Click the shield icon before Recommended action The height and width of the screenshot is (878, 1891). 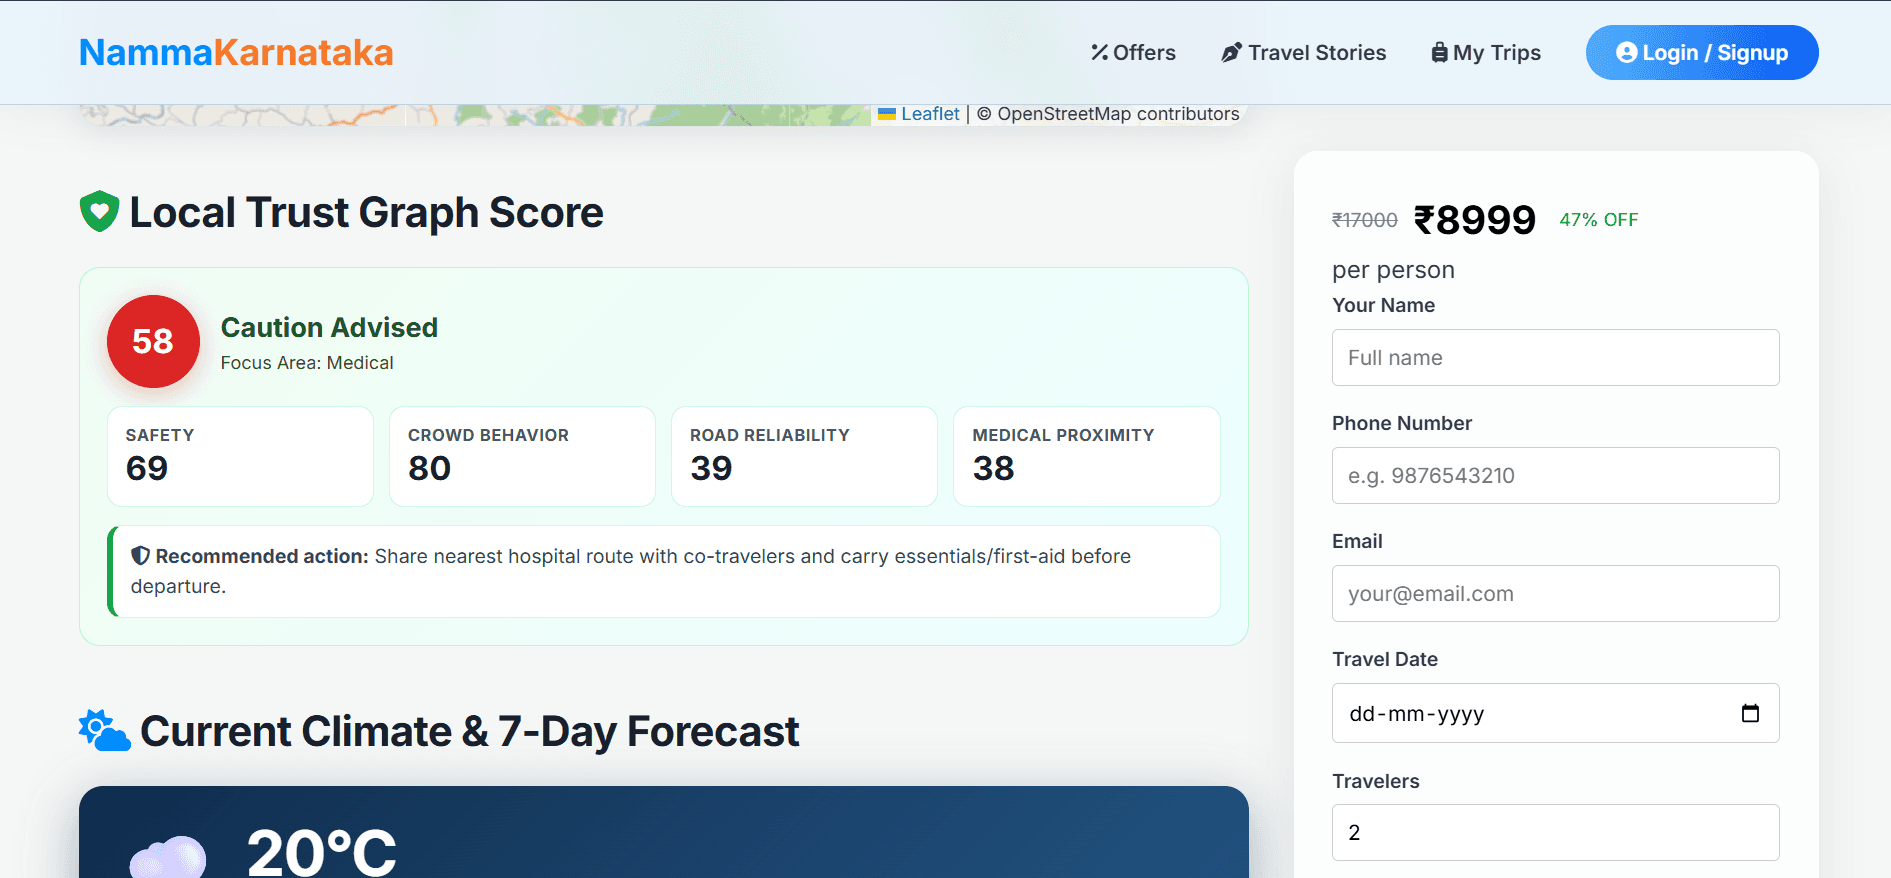pos(141,556)
